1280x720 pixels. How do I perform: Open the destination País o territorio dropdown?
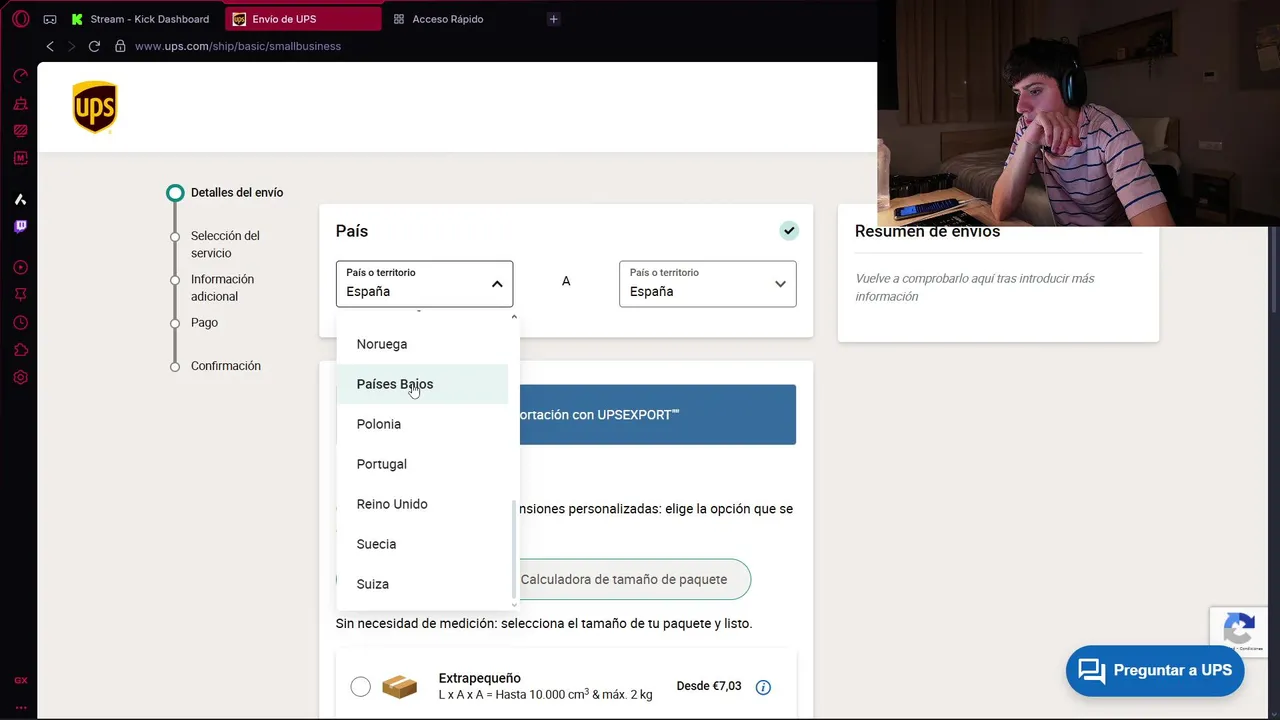pyautogui.click(x=708, y=284)
